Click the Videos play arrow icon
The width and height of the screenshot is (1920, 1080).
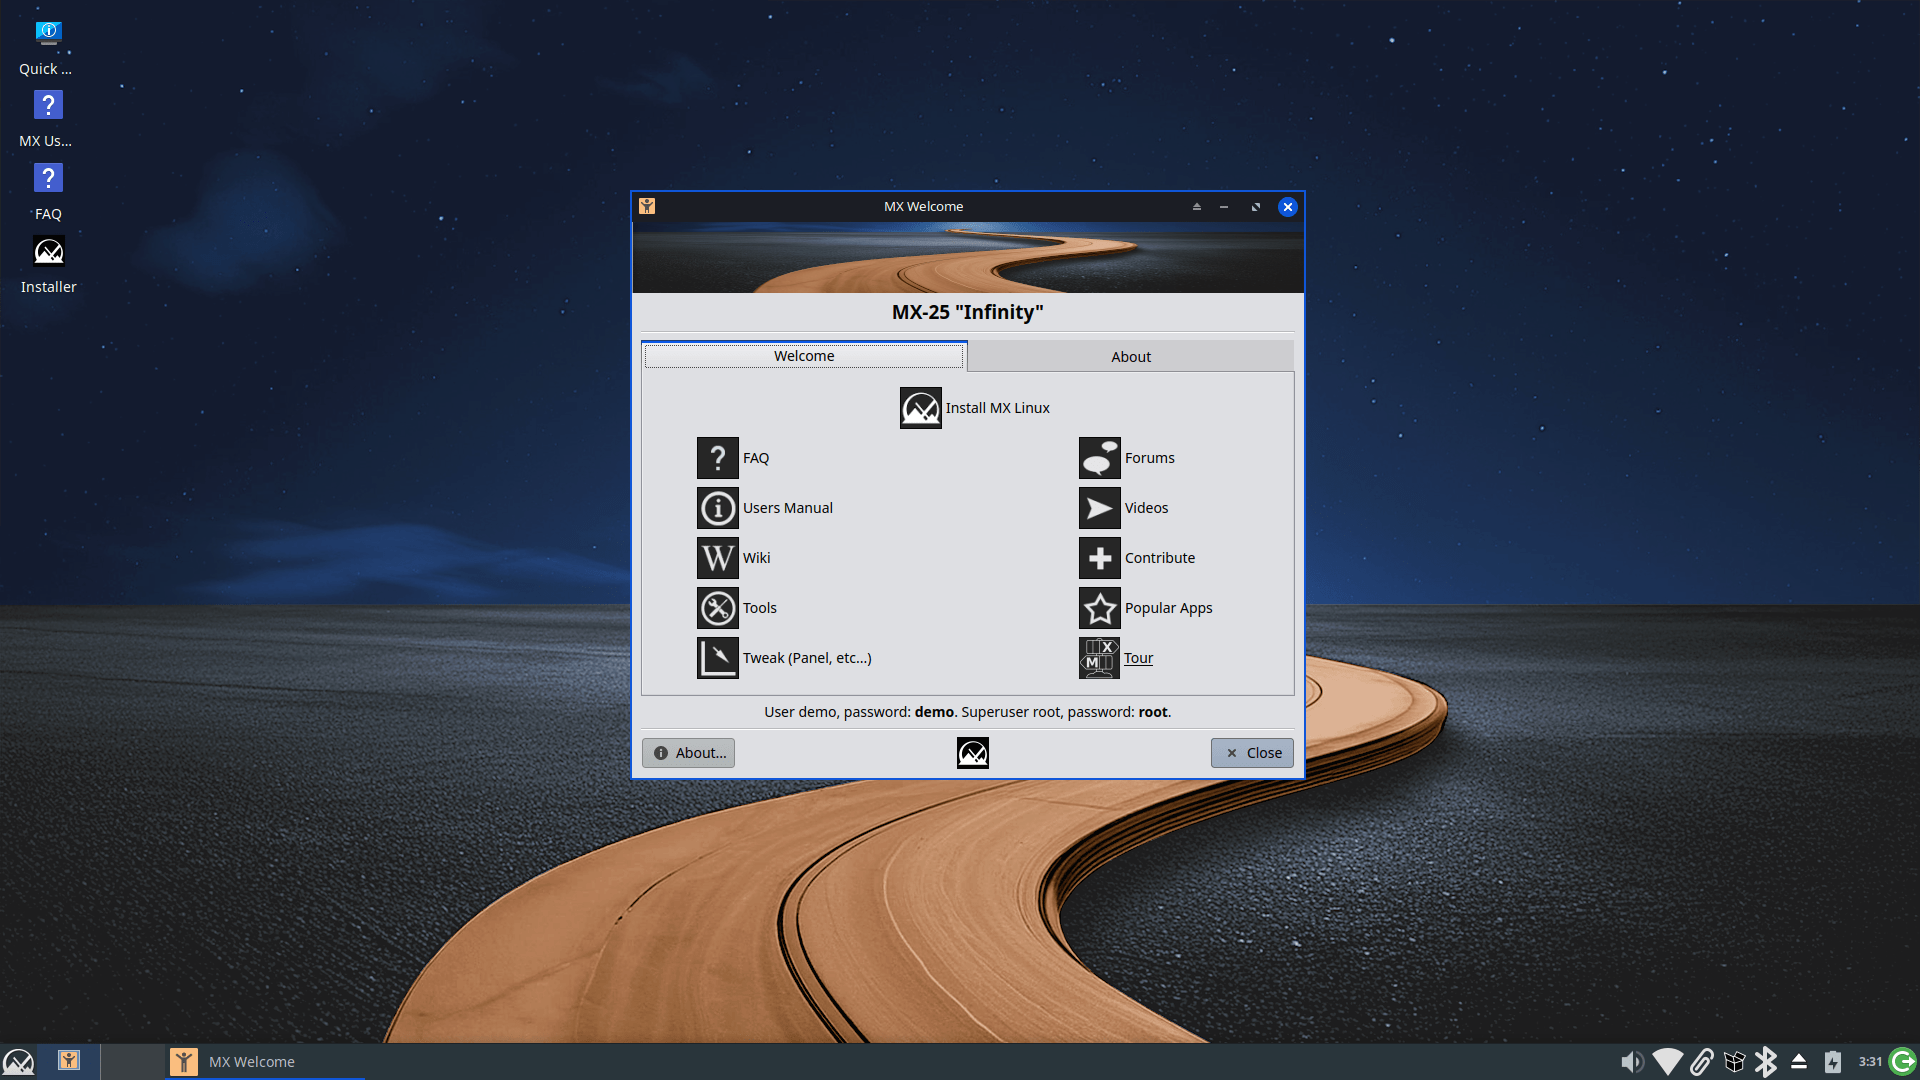click(1099, 508)
